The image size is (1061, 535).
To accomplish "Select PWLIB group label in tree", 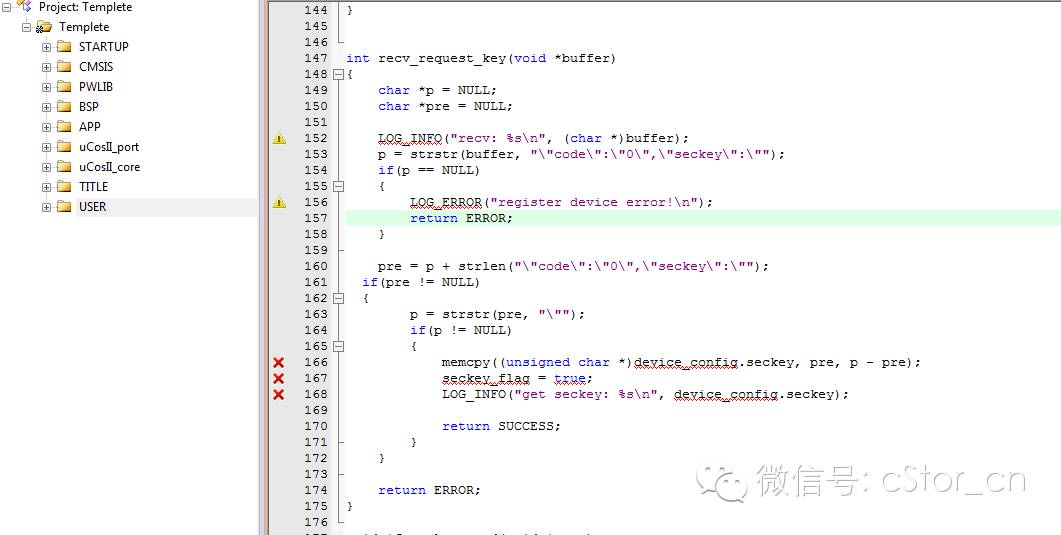I will click(x=96, y=87).
